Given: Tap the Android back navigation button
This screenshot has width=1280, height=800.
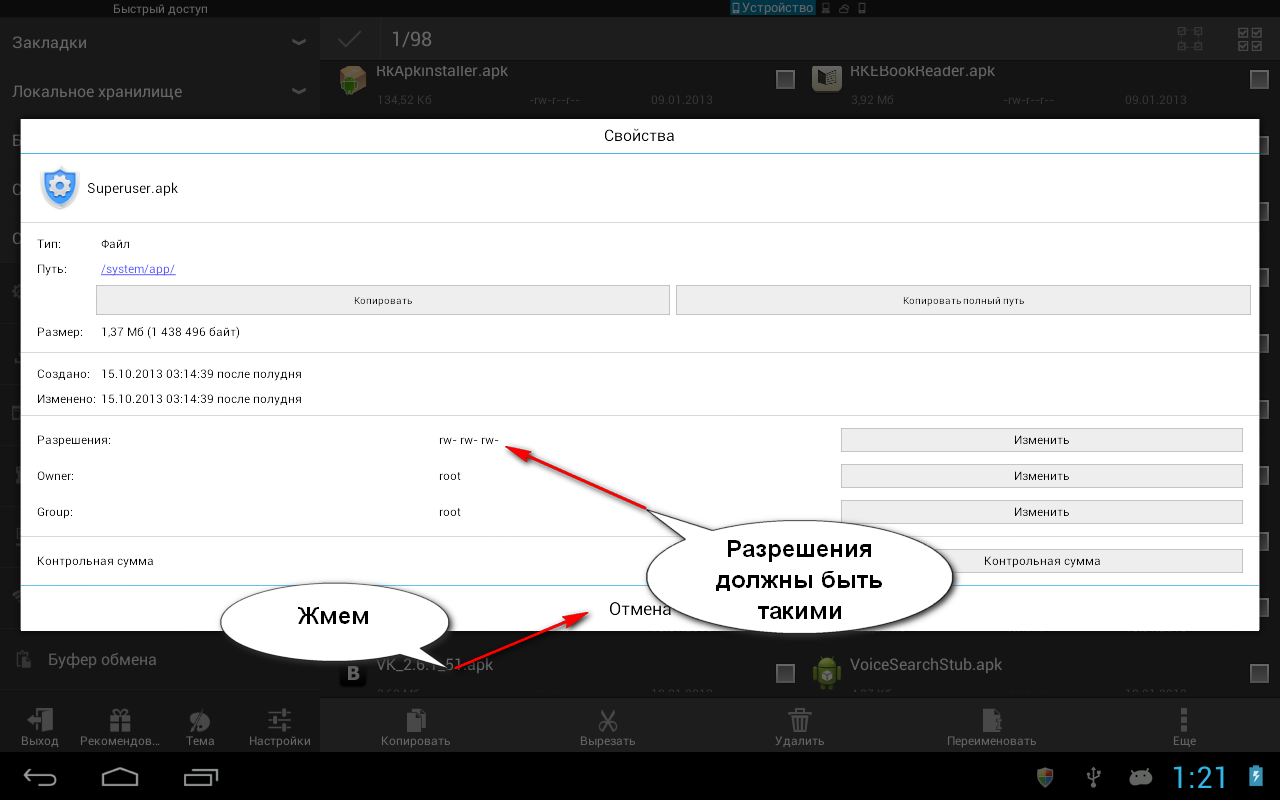Looking at the screenshot, I should 41,777.
